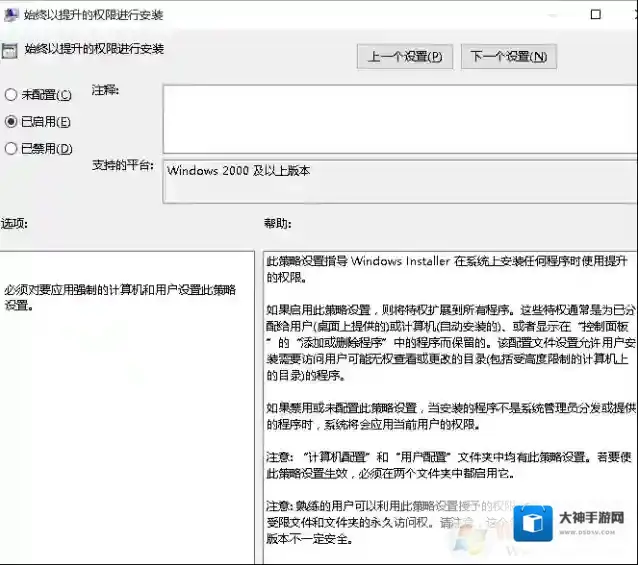Click the 支持的平台 Windows 2000 field
Image resolution: width=638 pixels, height=565 pixels.
click(x=400, y=181)
